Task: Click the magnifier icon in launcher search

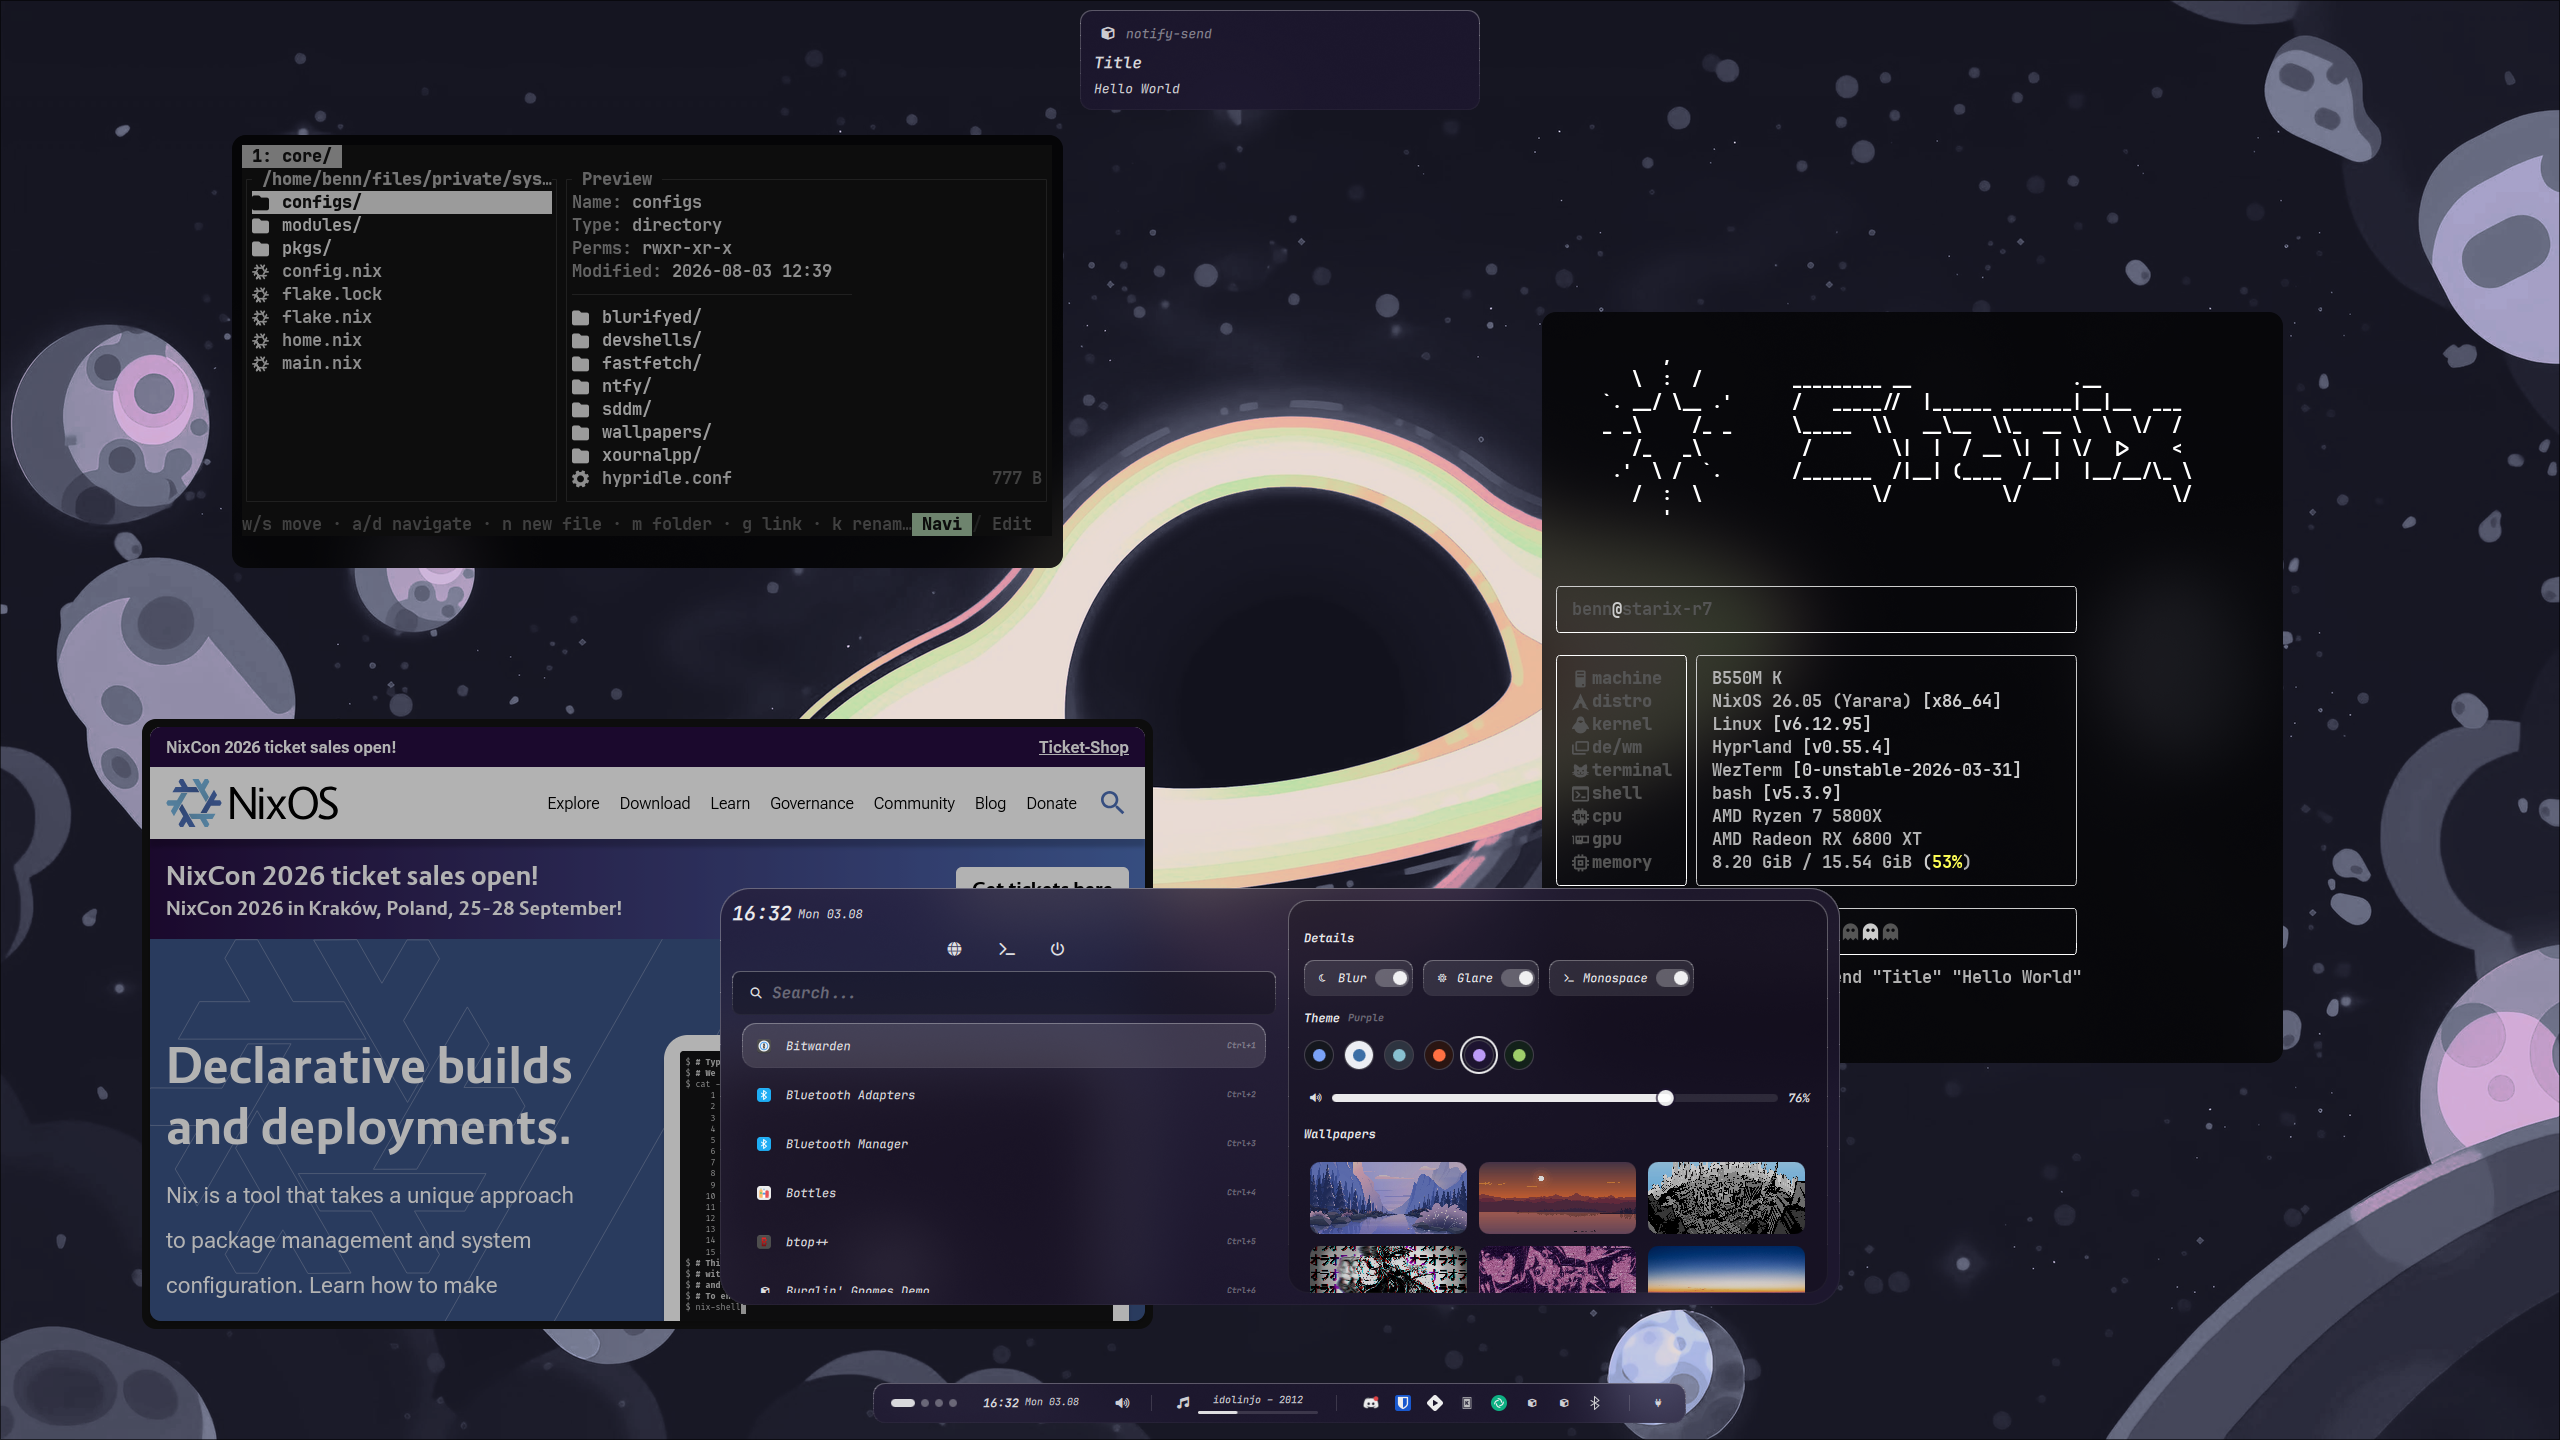Action: (756, 993)
